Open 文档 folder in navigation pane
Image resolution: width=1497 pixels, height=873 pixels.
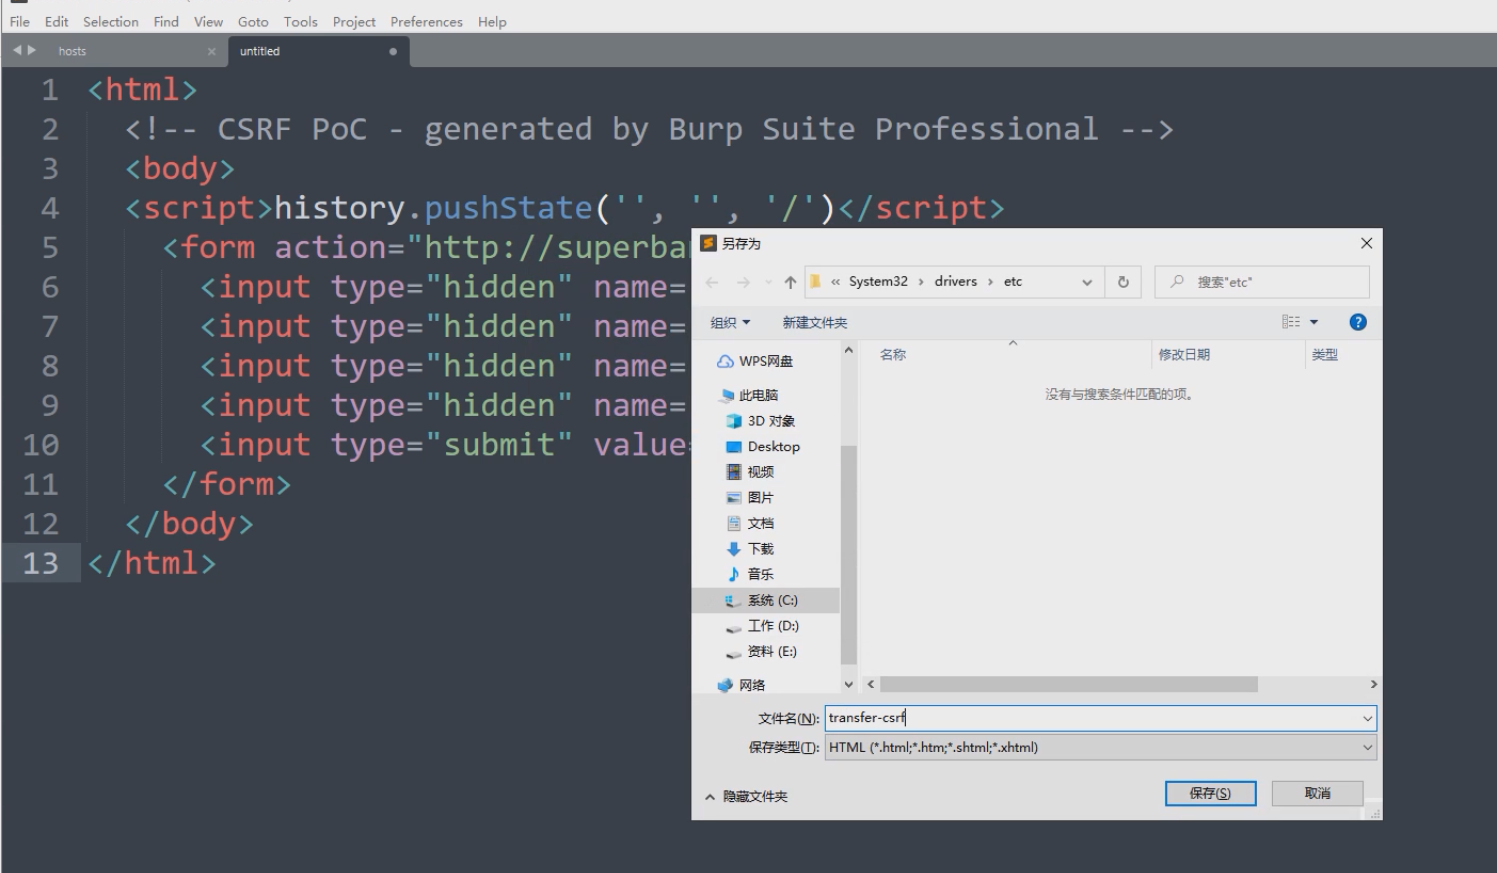[x=751, y=523]
